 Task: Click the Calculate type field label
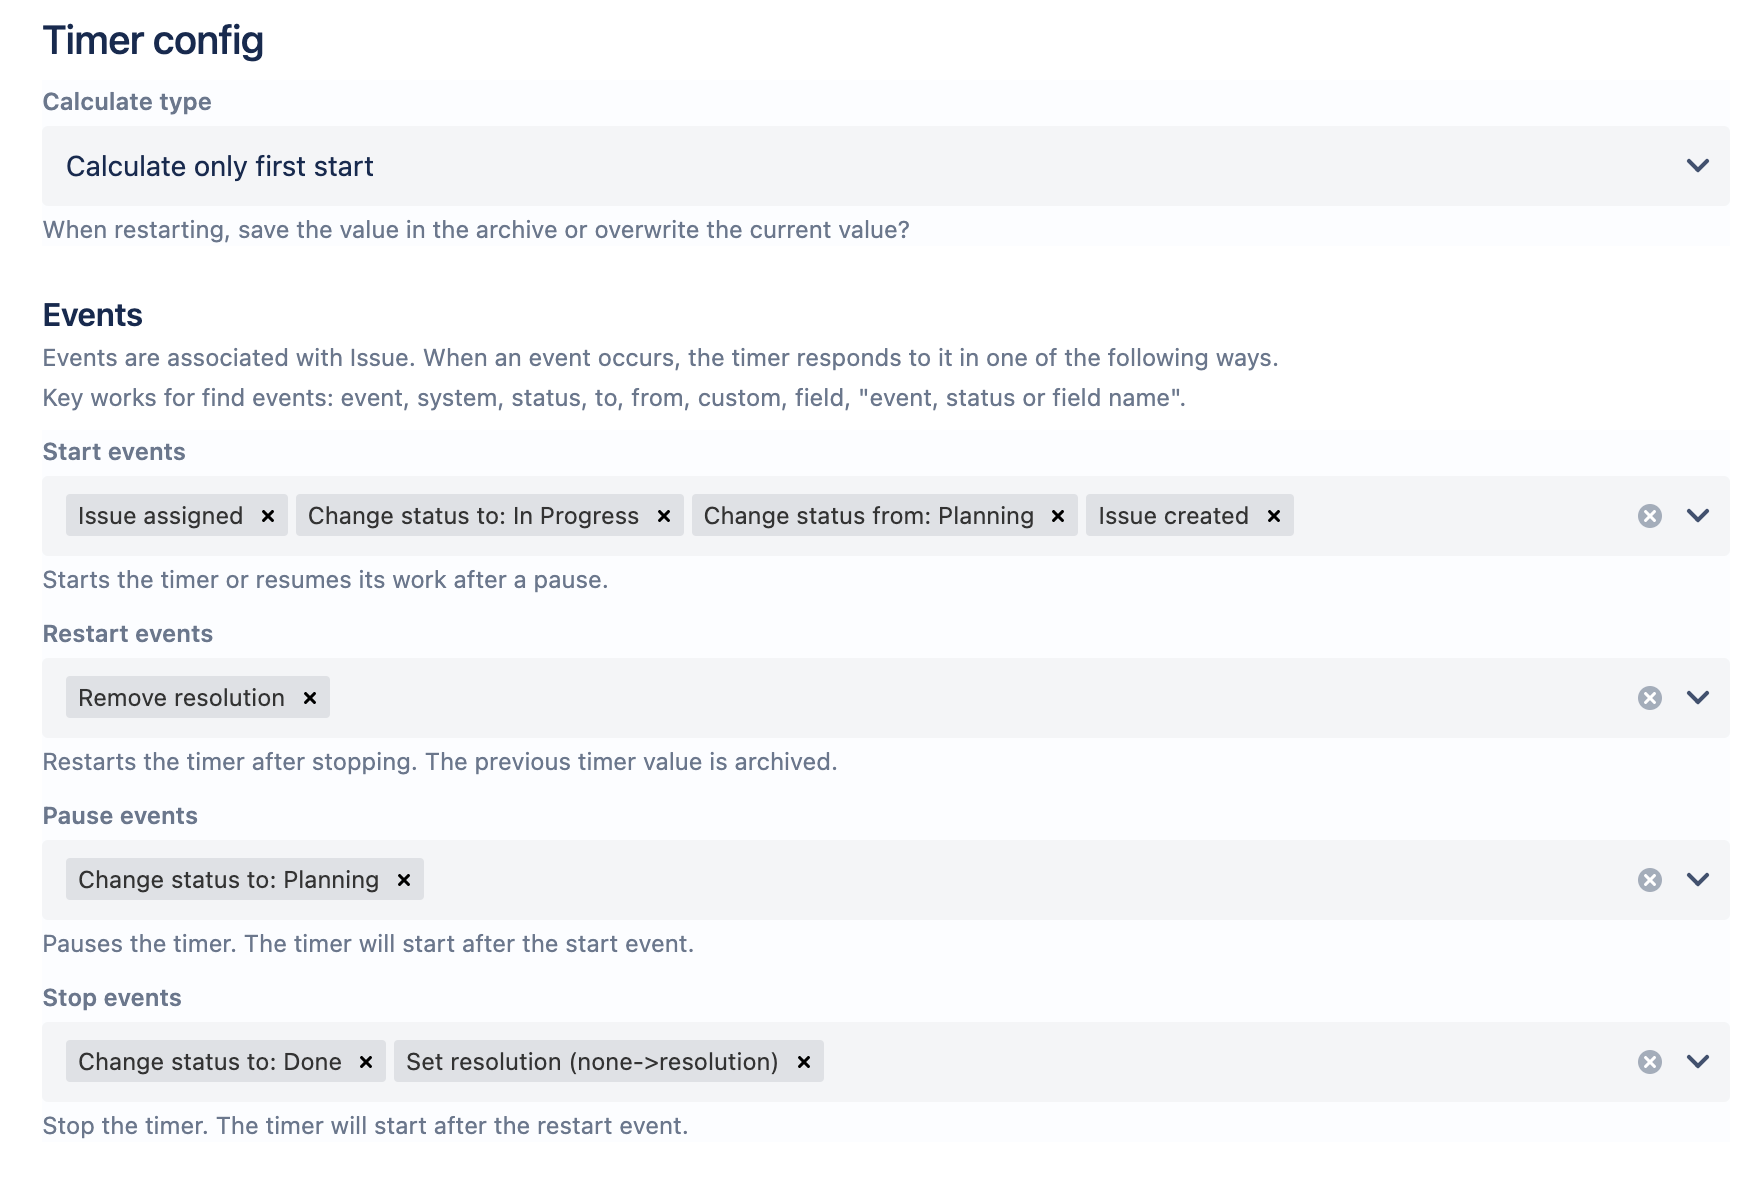(x=127, y=102)
